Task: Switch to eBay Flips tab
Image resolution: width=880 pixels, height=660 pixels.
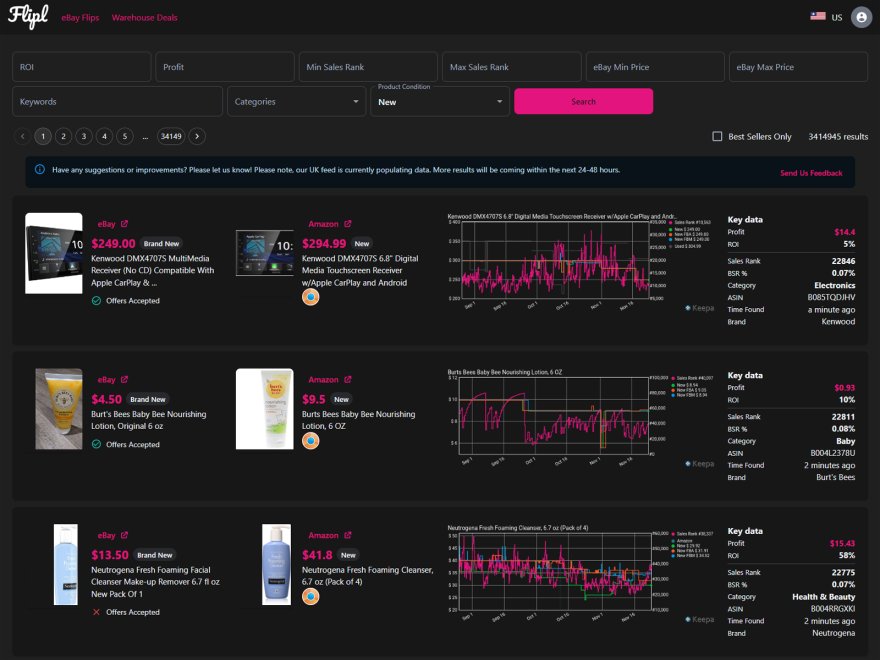Action: pos(80,17)
